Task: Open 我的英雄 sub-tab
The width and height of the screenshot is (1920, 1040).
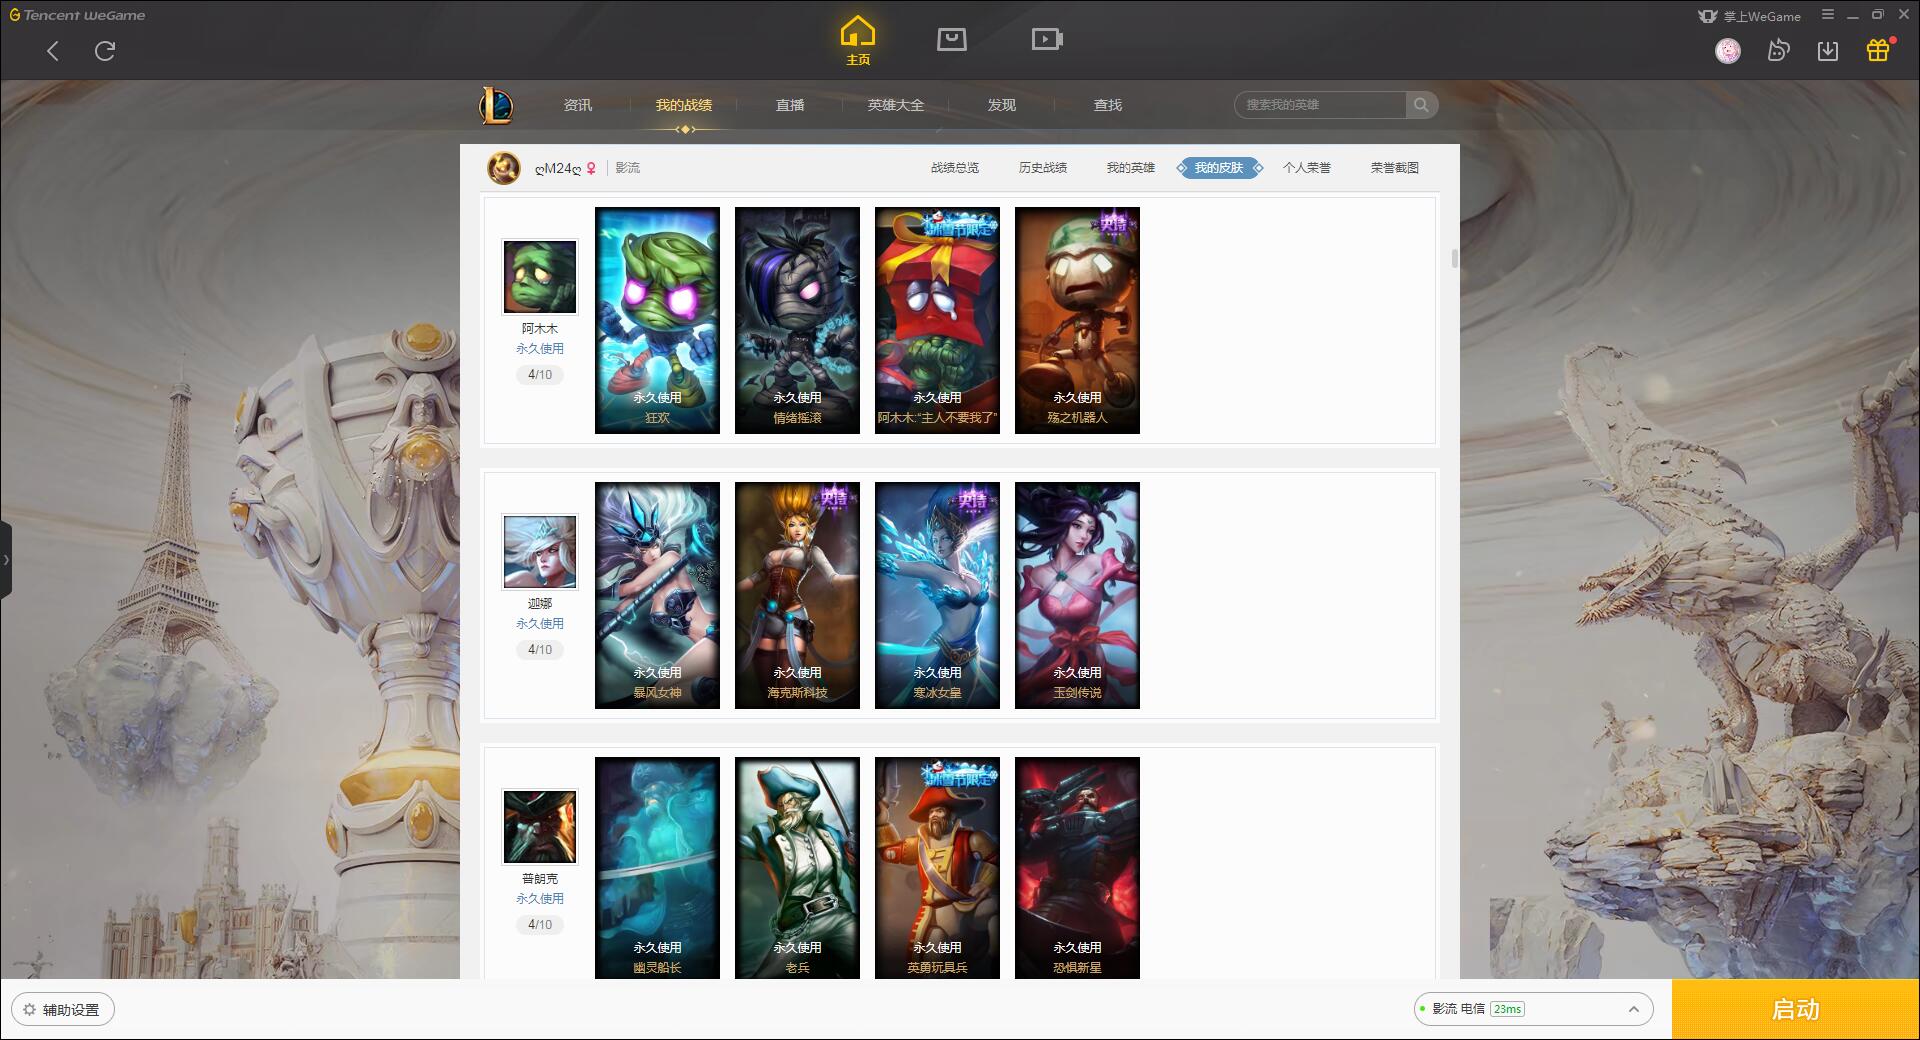Action: coord(1131,168)
